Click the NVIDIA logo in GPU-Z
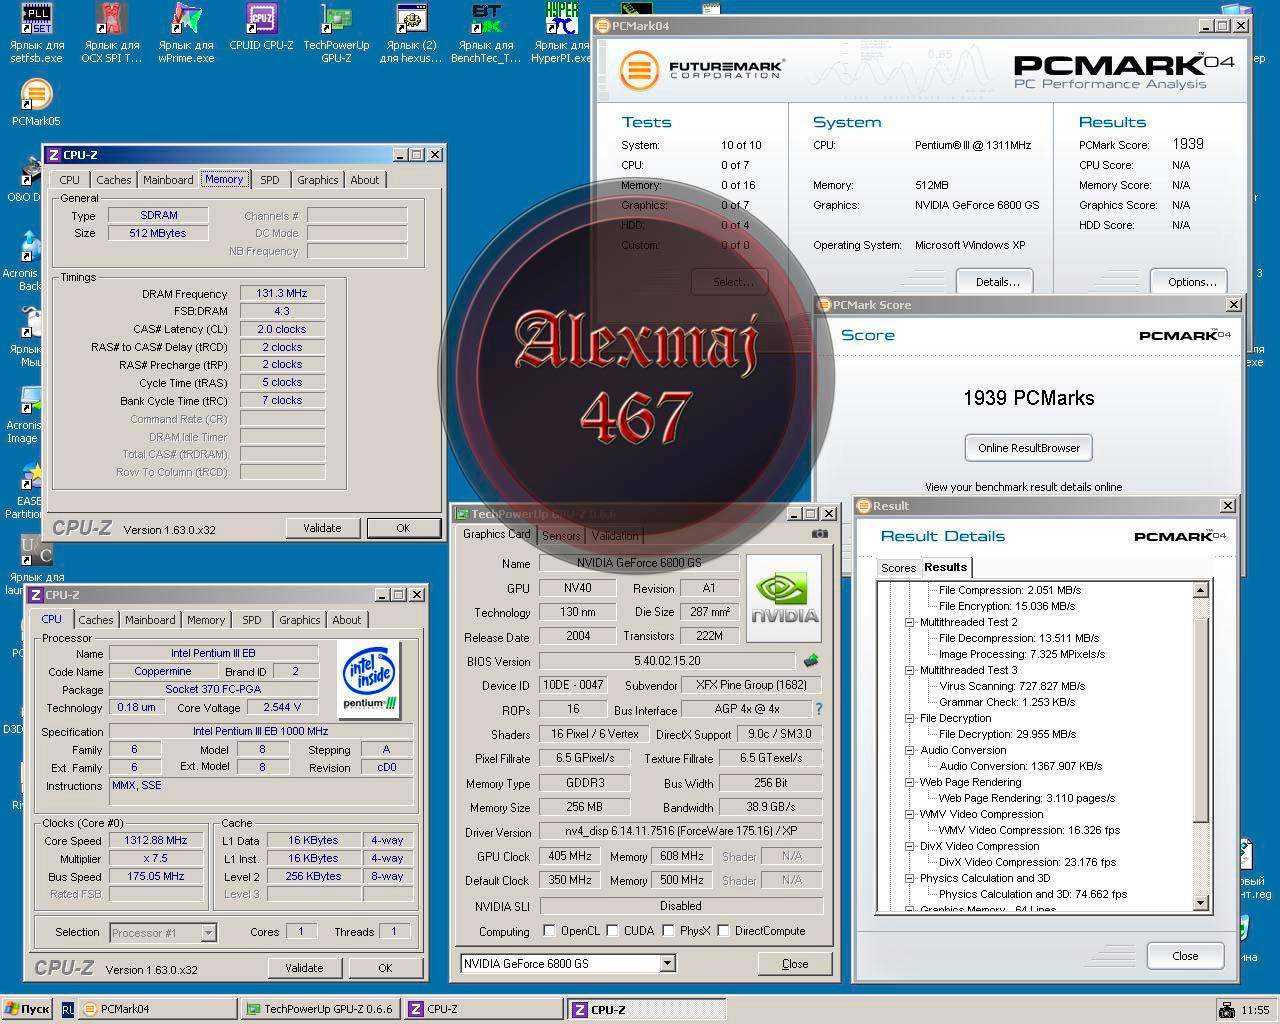This screenshot has width=1280, height=1024. coord(784,598)
